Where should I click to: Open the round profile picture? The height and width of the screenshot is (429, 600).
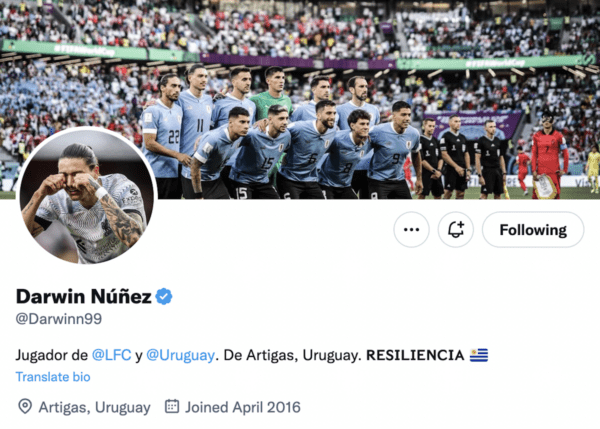point(86,197)
